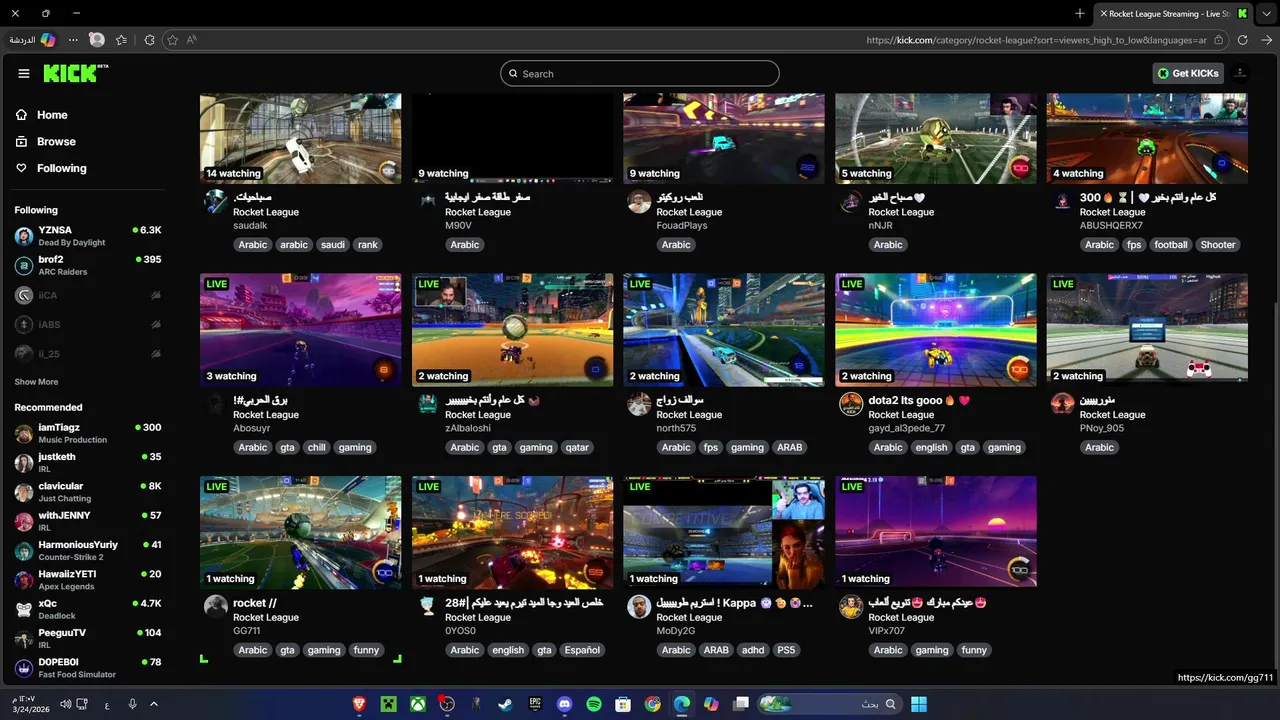Screen dimensions: 1280x720
Task: Click the browser forward arrow
Action: [1266, 40]
